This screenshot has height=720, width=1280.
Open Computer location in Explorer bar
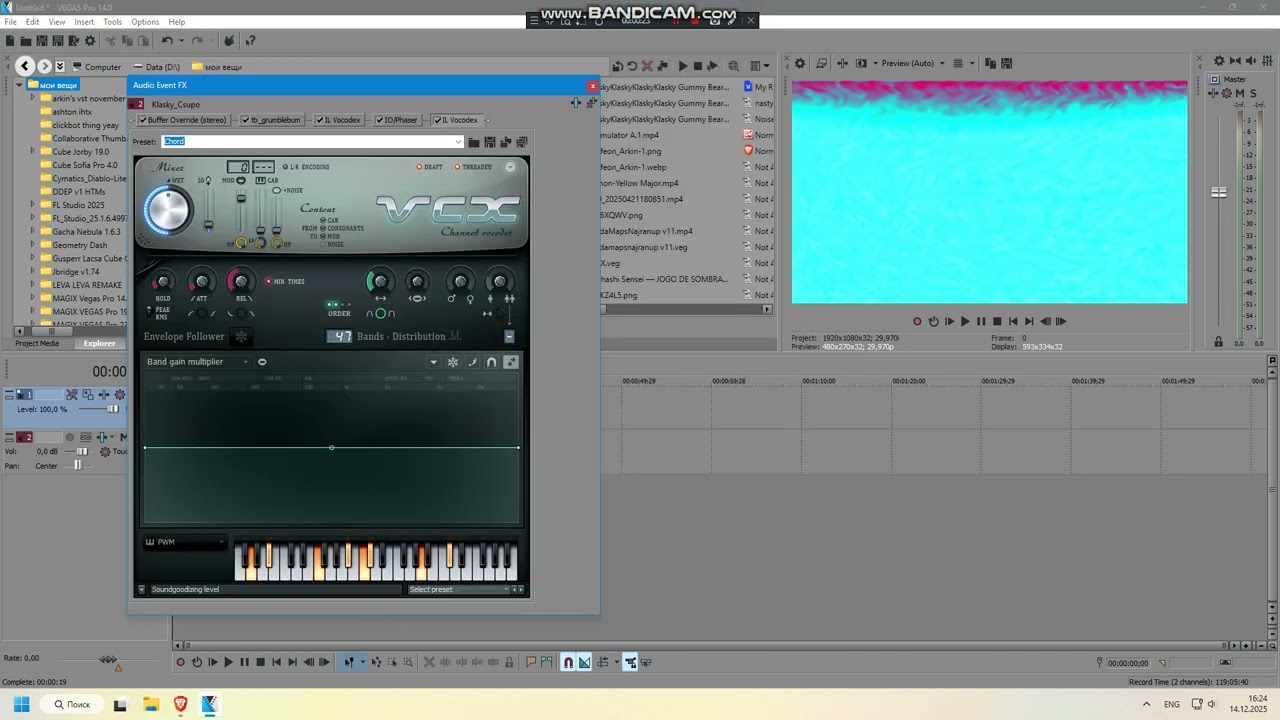tap(96, 67)
